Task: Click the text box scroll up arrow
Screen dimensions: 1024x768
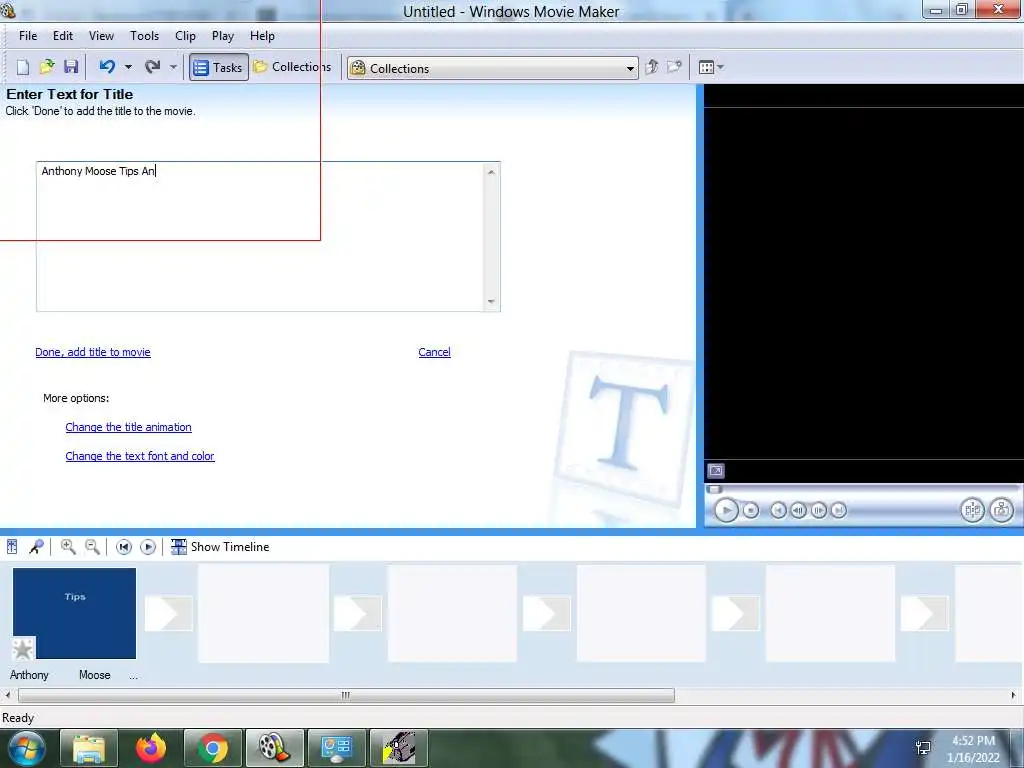Action: pos(491,172)
